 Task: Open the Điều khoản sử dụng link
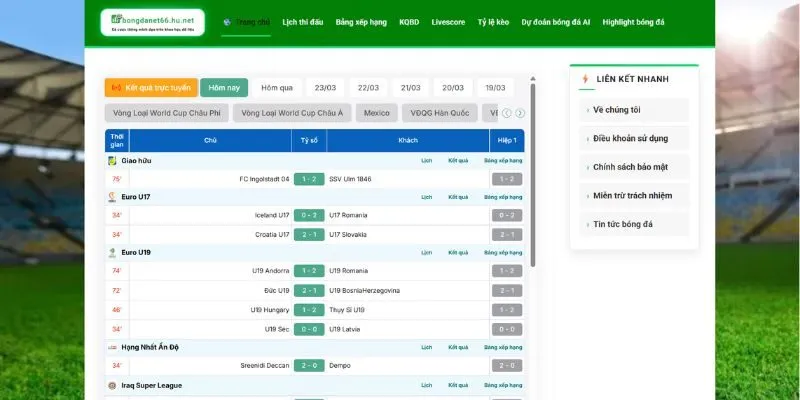coord(634,138)
